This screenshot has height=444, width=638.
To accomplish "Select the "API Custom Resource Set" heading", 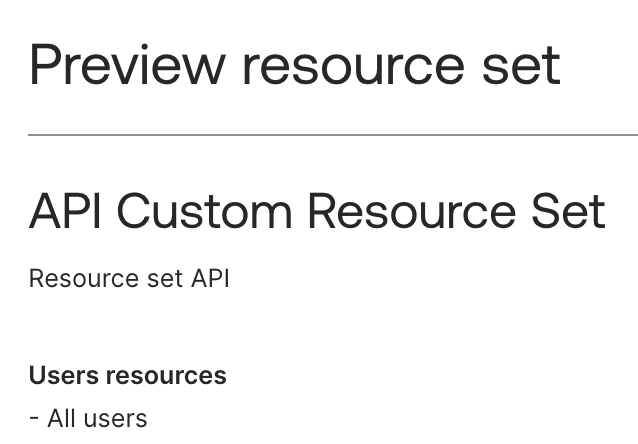I will (x=317, y=212).
